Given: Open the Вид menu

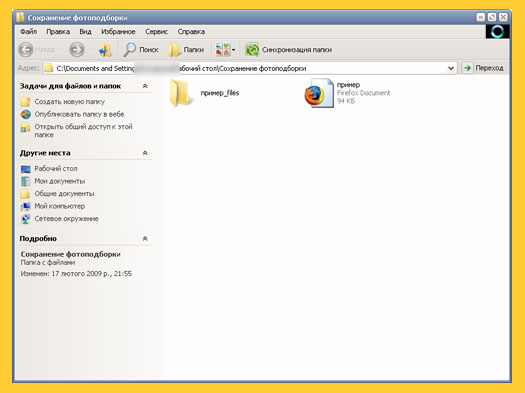Looking at the screenshot, I should tap(85, 31).
